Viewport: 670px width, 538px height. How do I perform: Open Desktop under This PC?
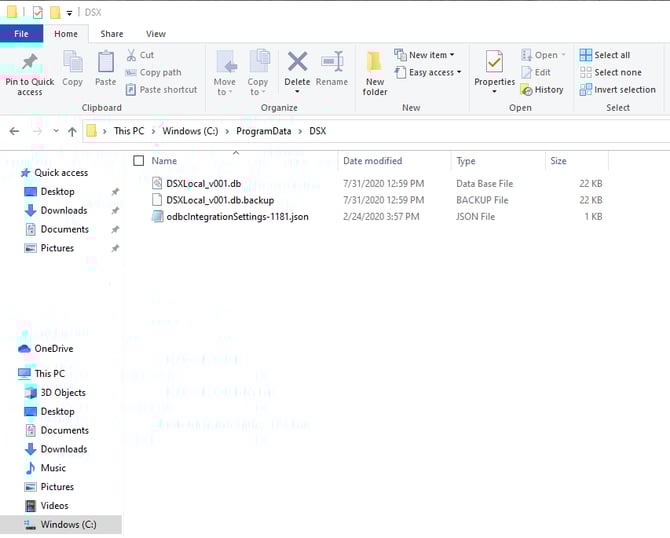pos(57,411)
